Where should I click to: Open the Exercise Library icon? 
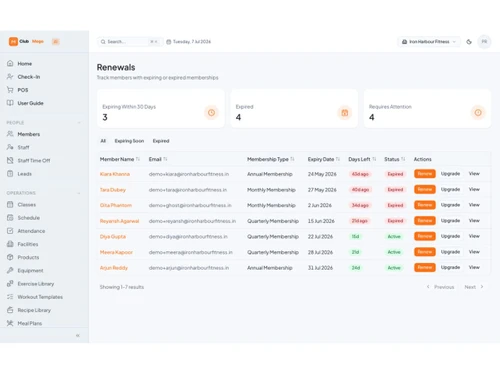click(x=10, y=284)
